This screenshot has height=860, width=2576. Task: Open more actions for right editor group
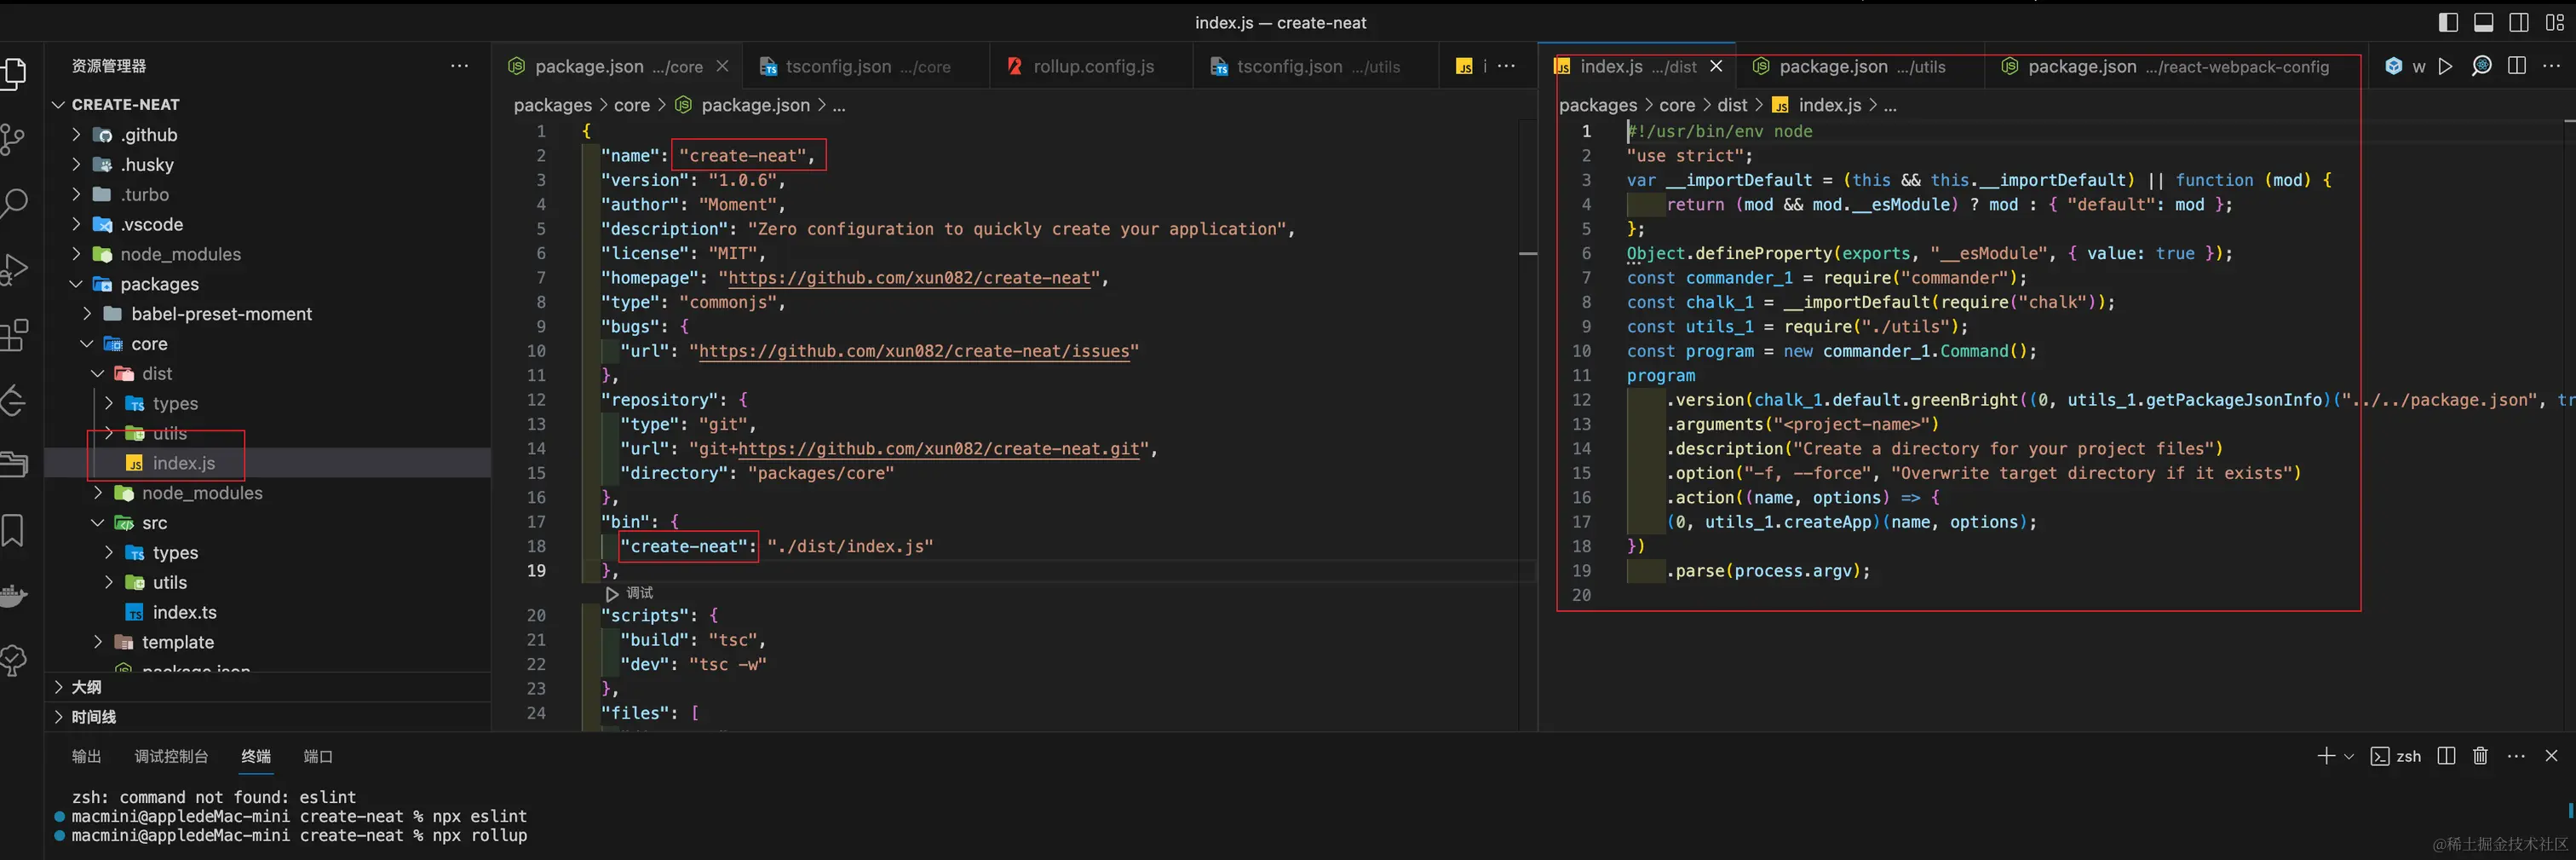pyautogui.click(x=2551, y=66)
